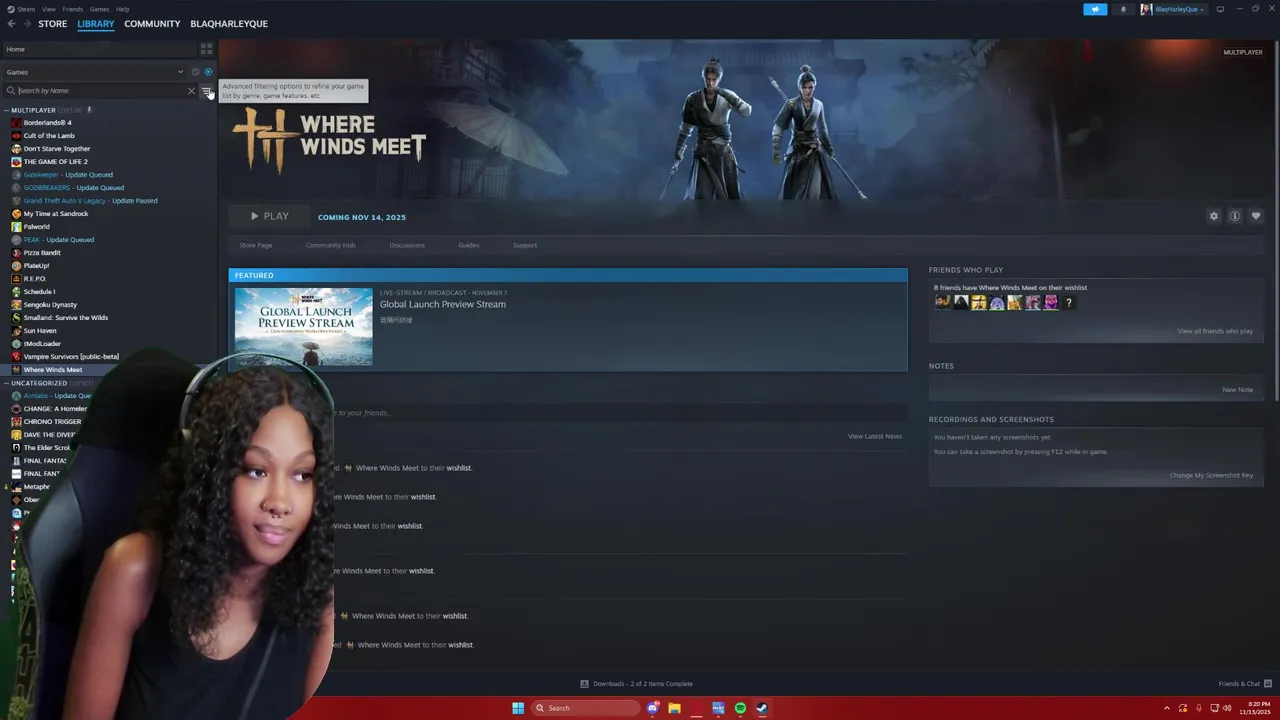Image resolution: width=1280 pixels, height=720 pixels.
Task: Select Schedule I game
Action: point(39,292)
